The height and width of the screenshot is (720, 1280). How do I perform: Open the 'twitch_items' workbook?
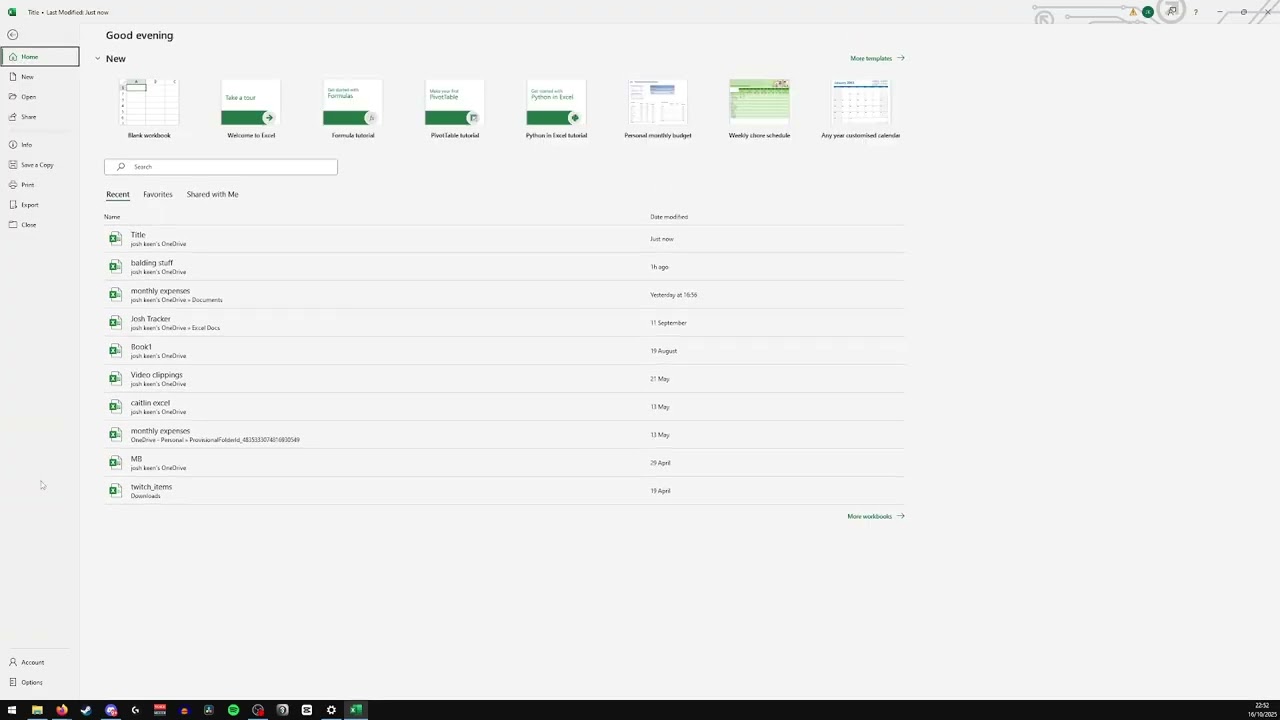[x=504, y=491]
